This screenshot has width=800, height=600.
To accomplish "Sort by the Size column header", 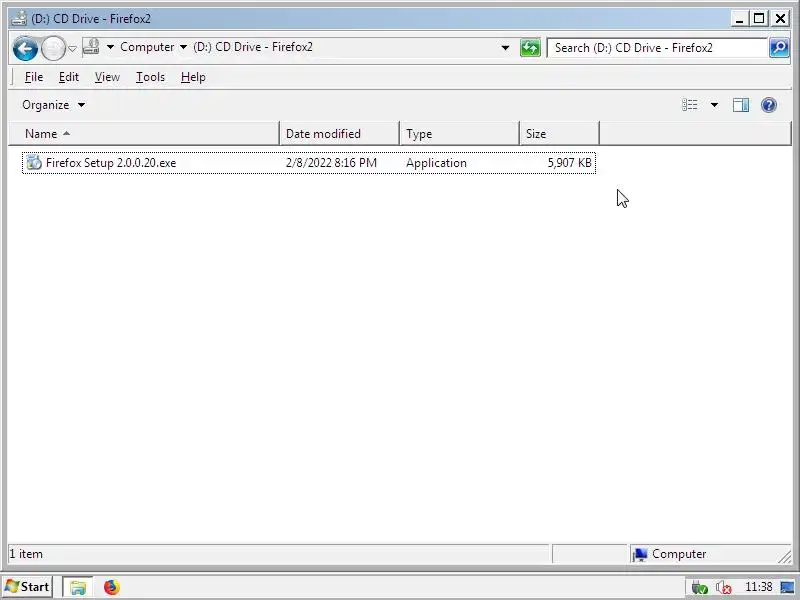I will pos(559,134).
